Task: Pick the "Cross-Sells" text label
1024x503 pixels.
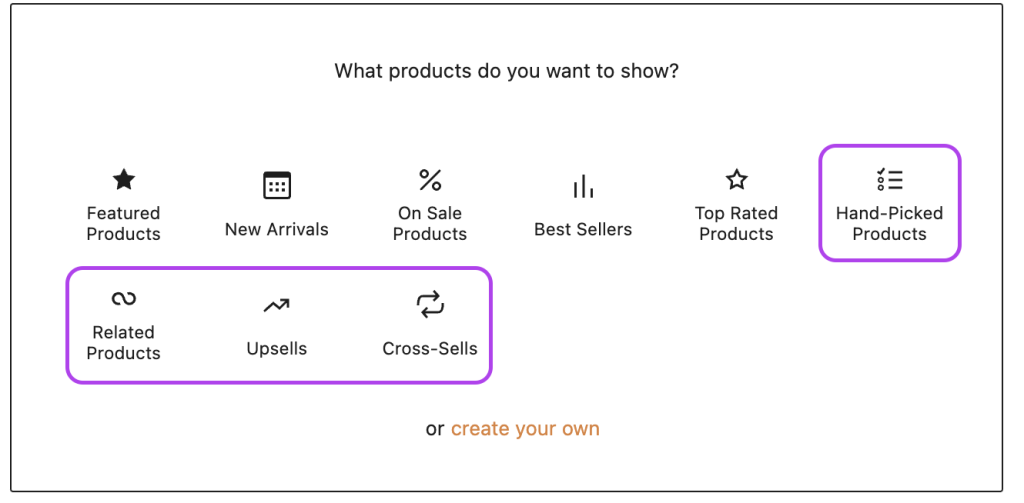Action: pos(430,349)
